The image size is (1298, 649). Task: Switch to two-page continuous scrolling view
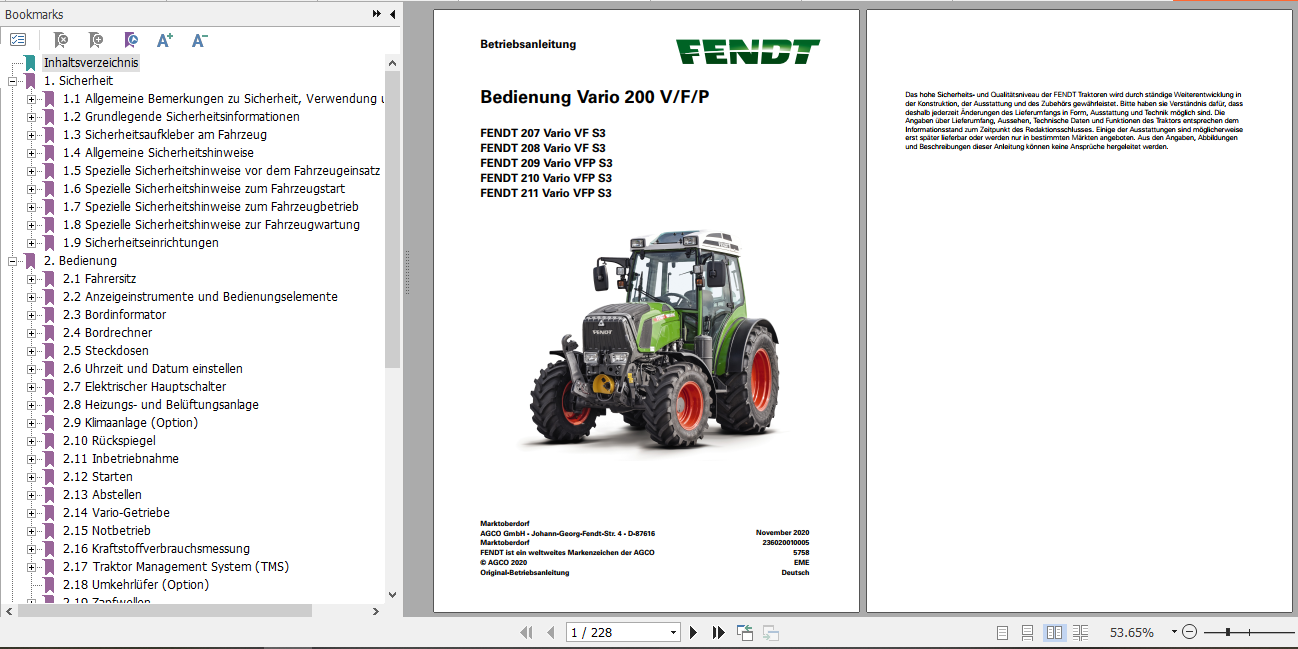tap(1080, 632)
